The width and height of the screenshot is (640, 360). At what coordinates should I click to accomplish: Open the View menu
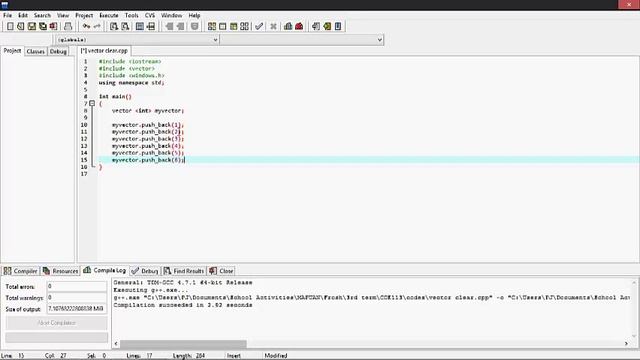coord(63,15)
